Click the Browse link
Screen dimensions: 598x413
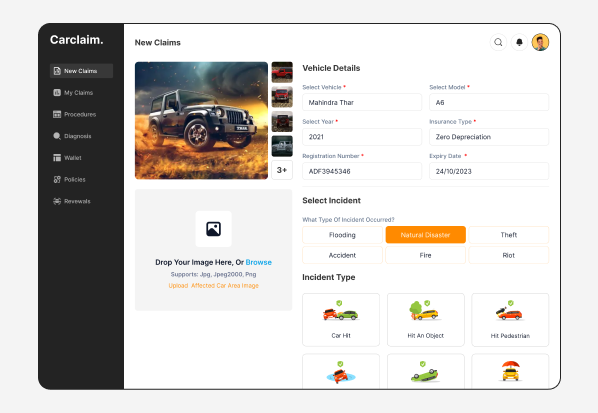coord(259,262)
